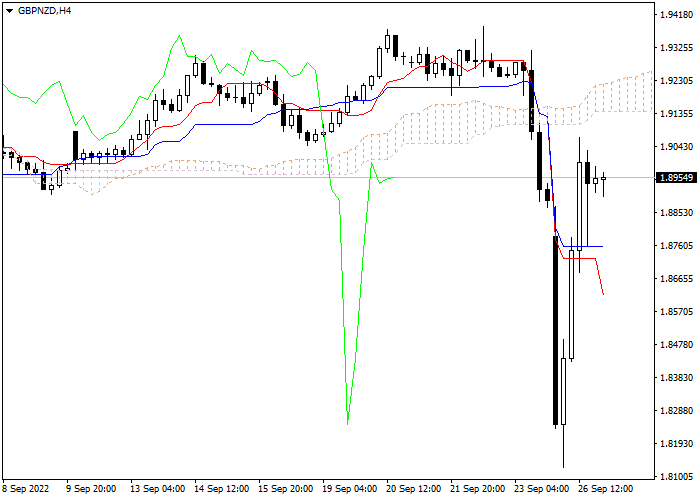The height and width of the screenshot is (500, 700).
Task: Select the lowest point of the green Chikou line
Action: 347,423
